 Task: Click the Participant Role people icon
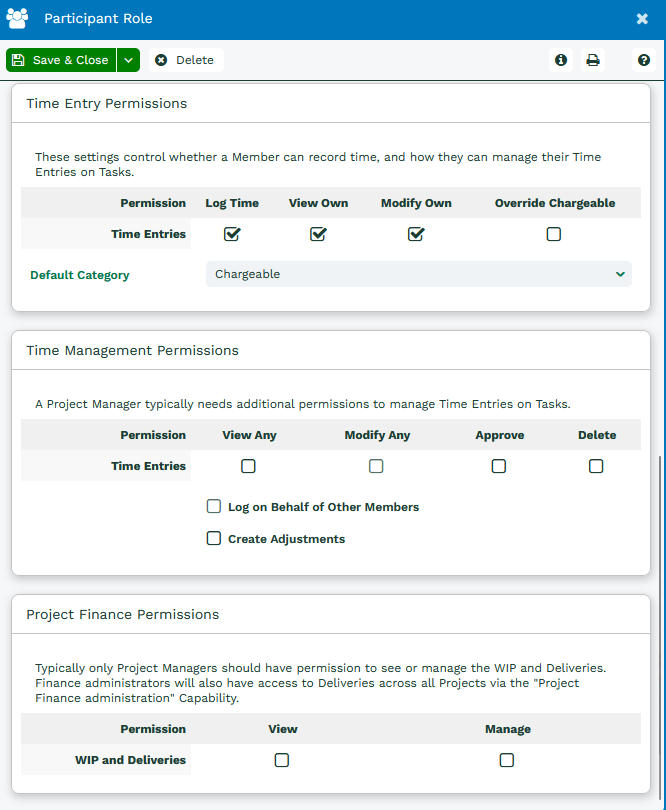pos(18,19)
